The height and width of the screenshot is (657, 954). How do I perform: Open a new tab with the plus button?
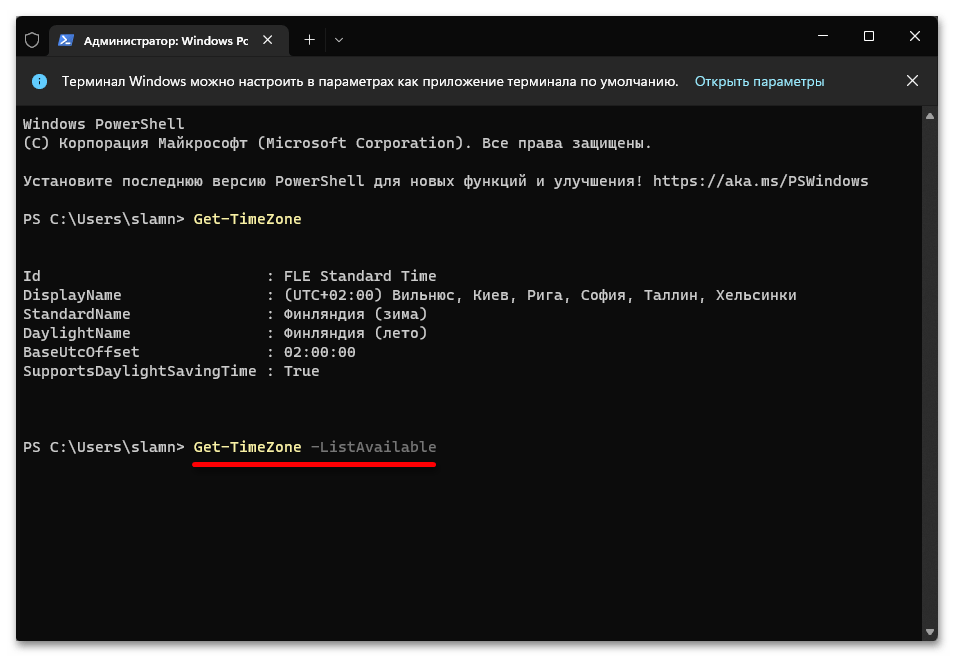tap(309, 40)
